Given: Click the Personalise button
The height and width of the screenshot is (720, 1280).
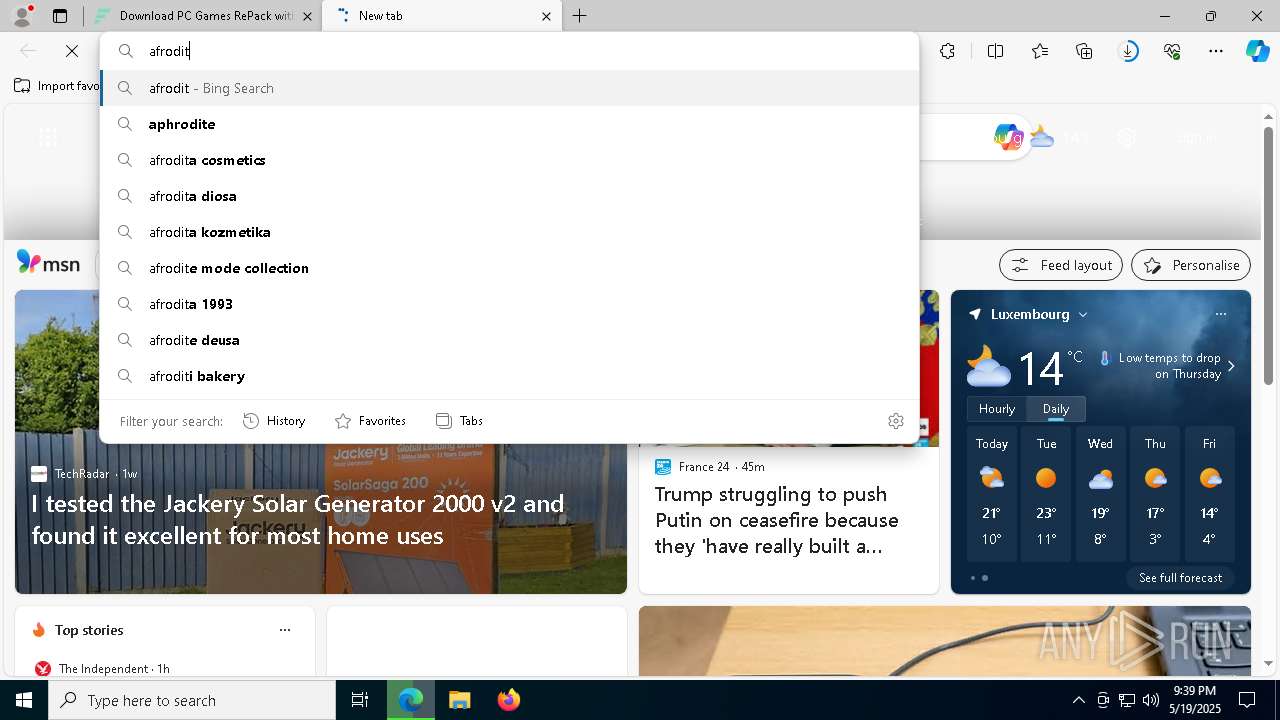Looking at the screenshot, I should coord(1191,265).
